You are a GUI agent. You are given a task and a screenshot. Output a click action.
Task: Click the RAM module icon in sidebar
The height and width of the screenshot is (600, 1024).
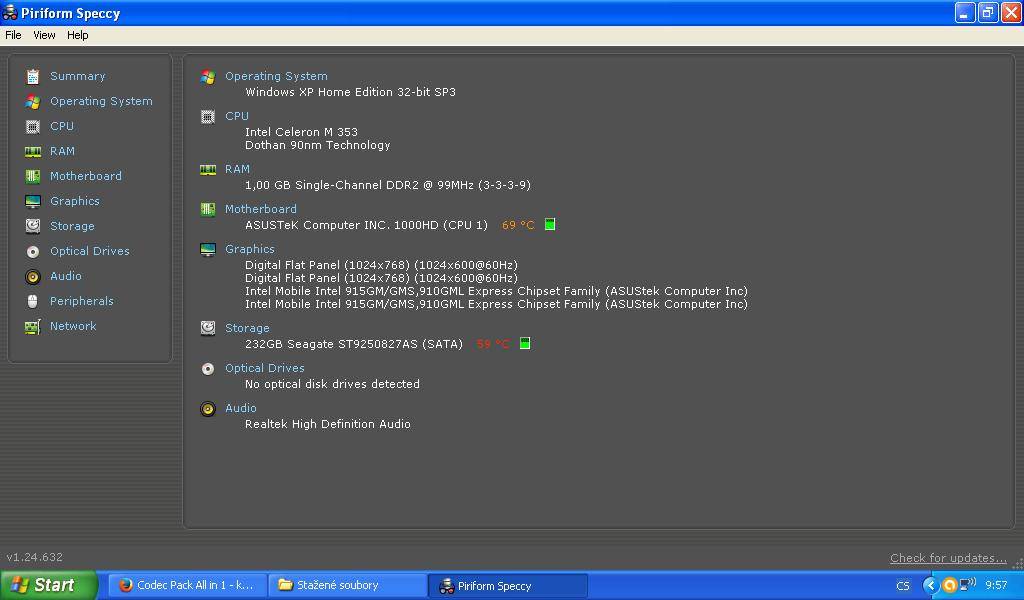point(33,152)
